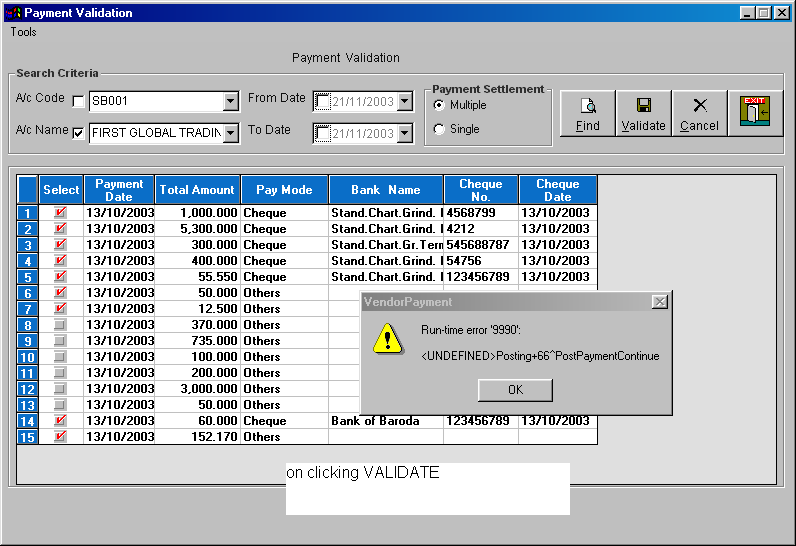Click row header number 10

point(28,356)
